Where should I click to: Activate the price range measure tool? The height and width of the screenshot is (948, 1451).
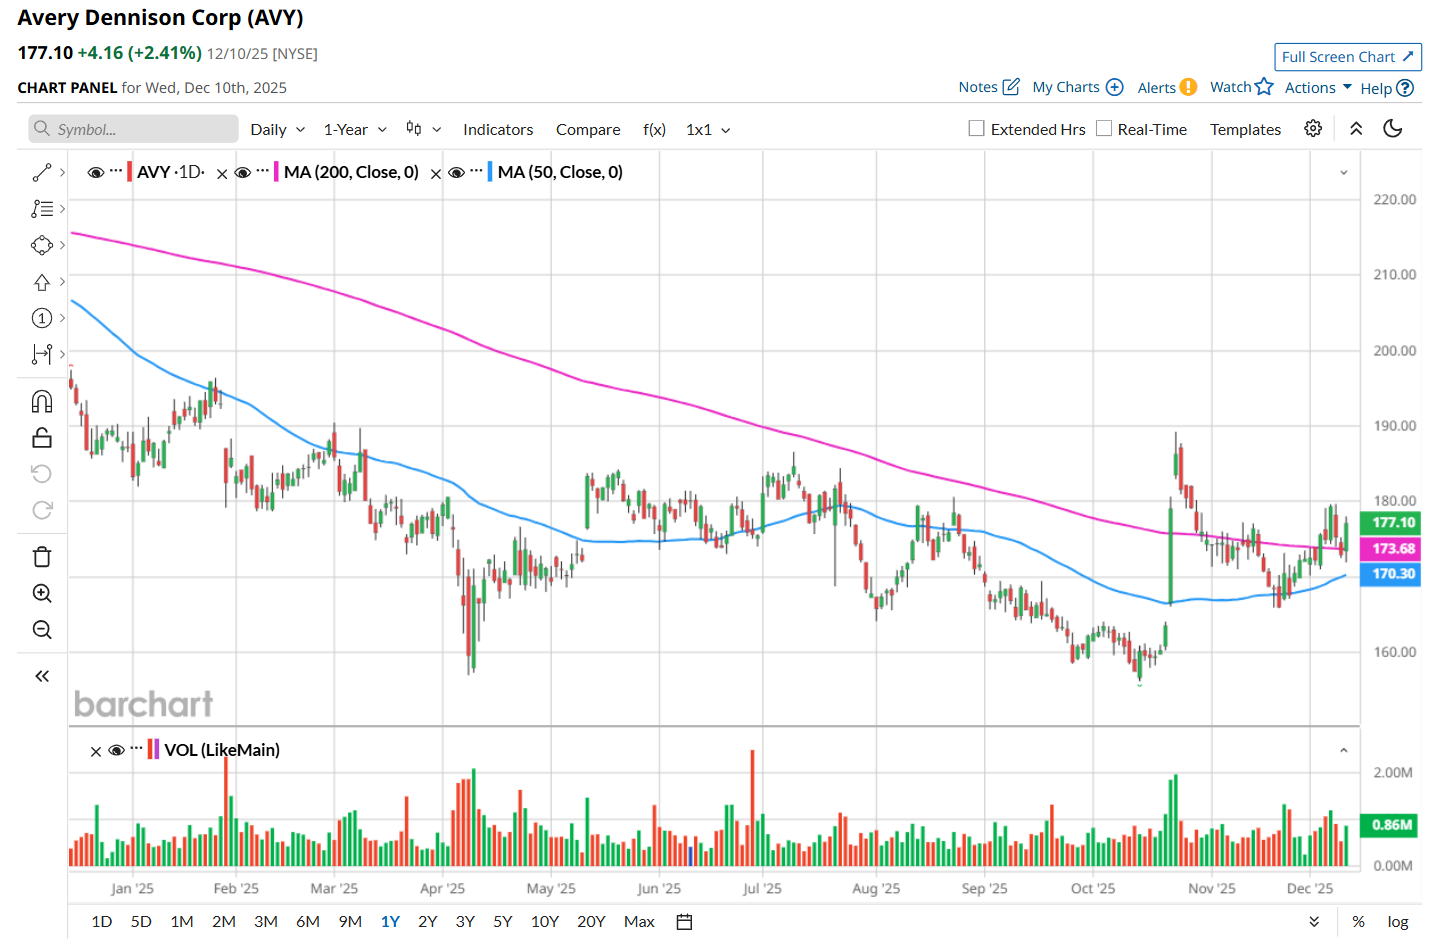point(42,354)
